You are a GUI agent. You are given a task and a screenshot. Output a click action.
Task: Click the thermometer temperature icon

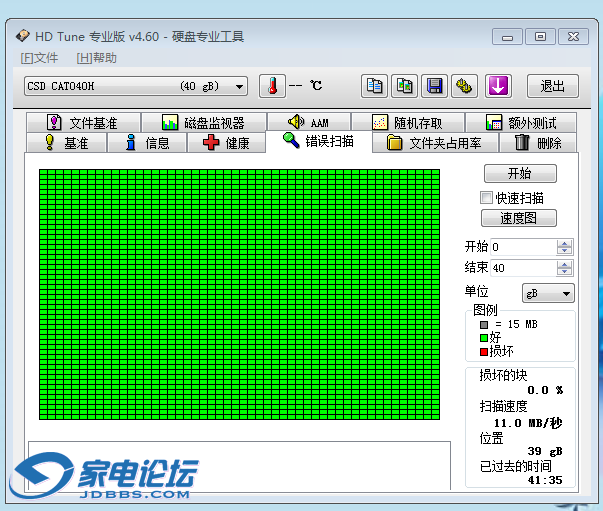tap(272, 86)
